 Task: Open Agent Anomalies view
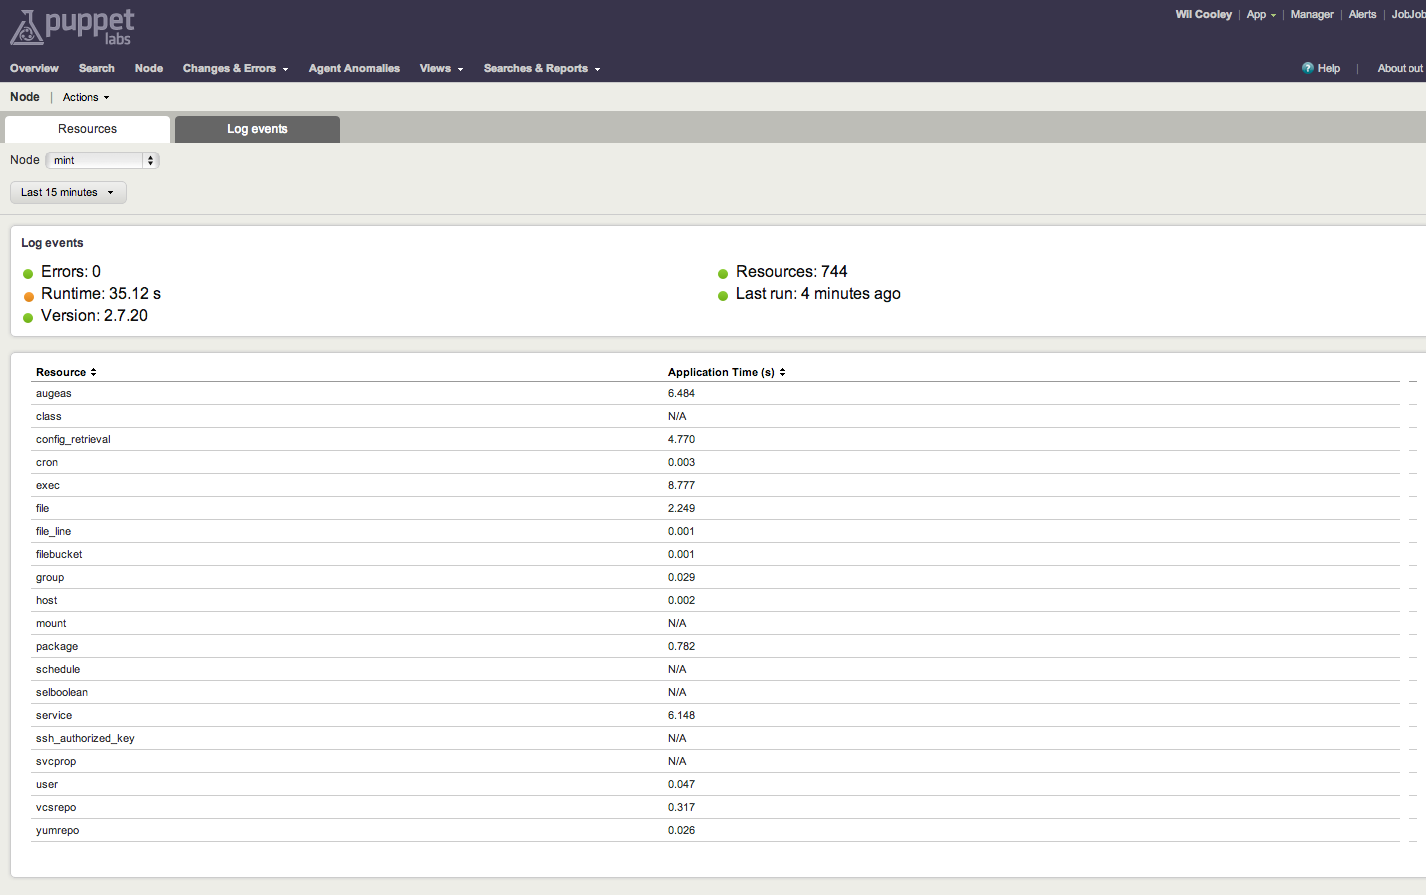click(354, 68)
